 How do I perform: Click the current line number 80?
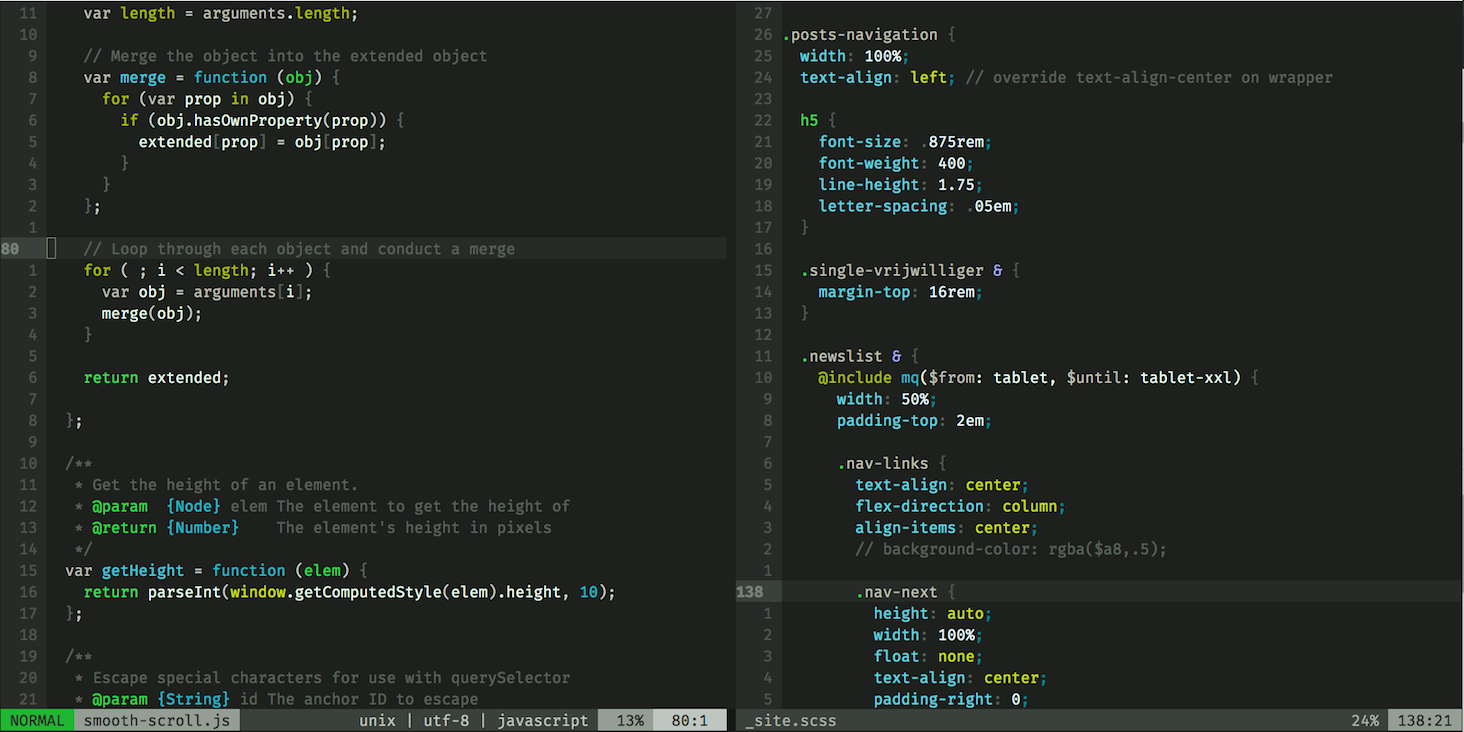pos(10,249)
